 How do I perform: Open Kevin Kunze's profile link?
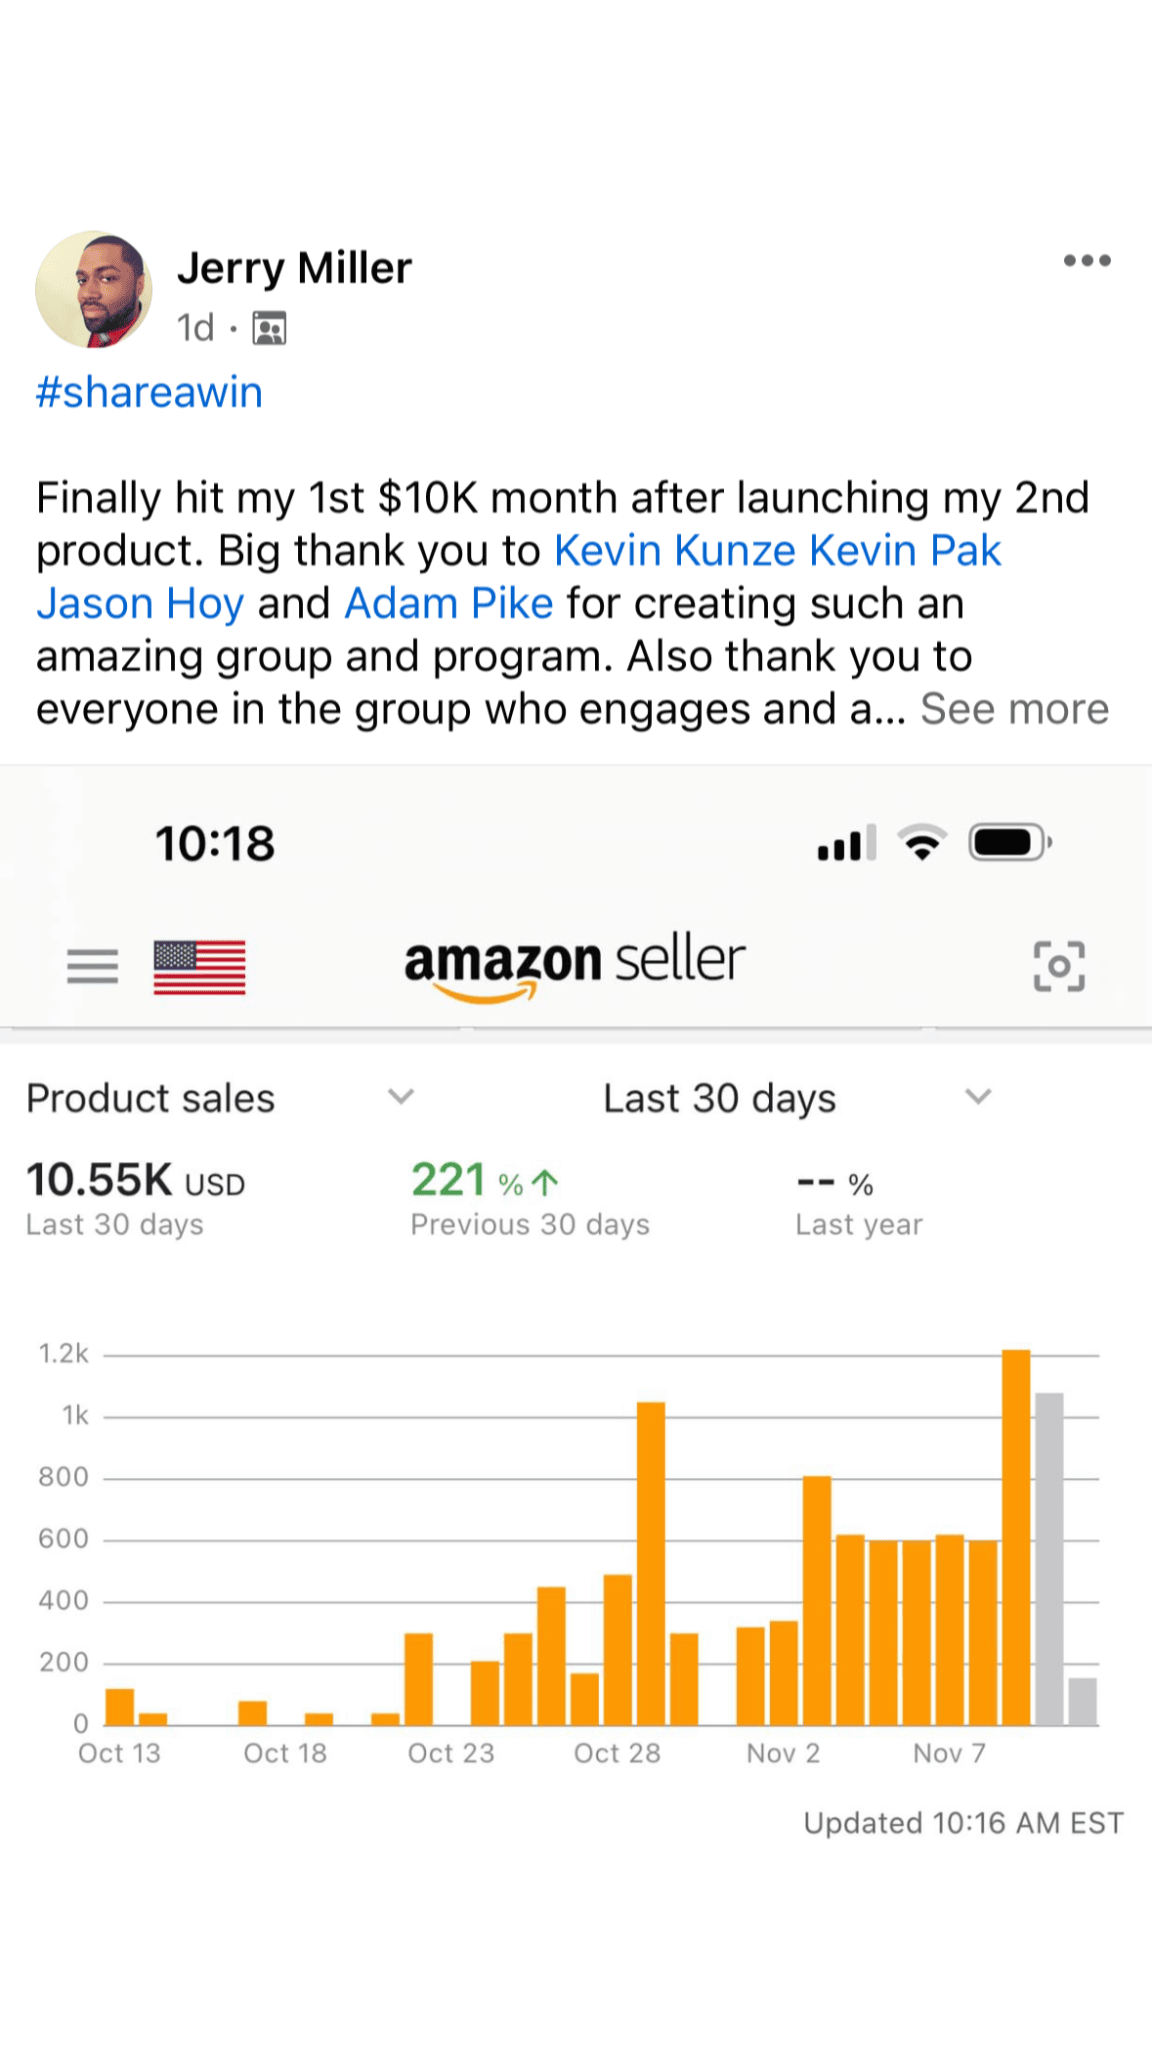[x=675, y=550]
